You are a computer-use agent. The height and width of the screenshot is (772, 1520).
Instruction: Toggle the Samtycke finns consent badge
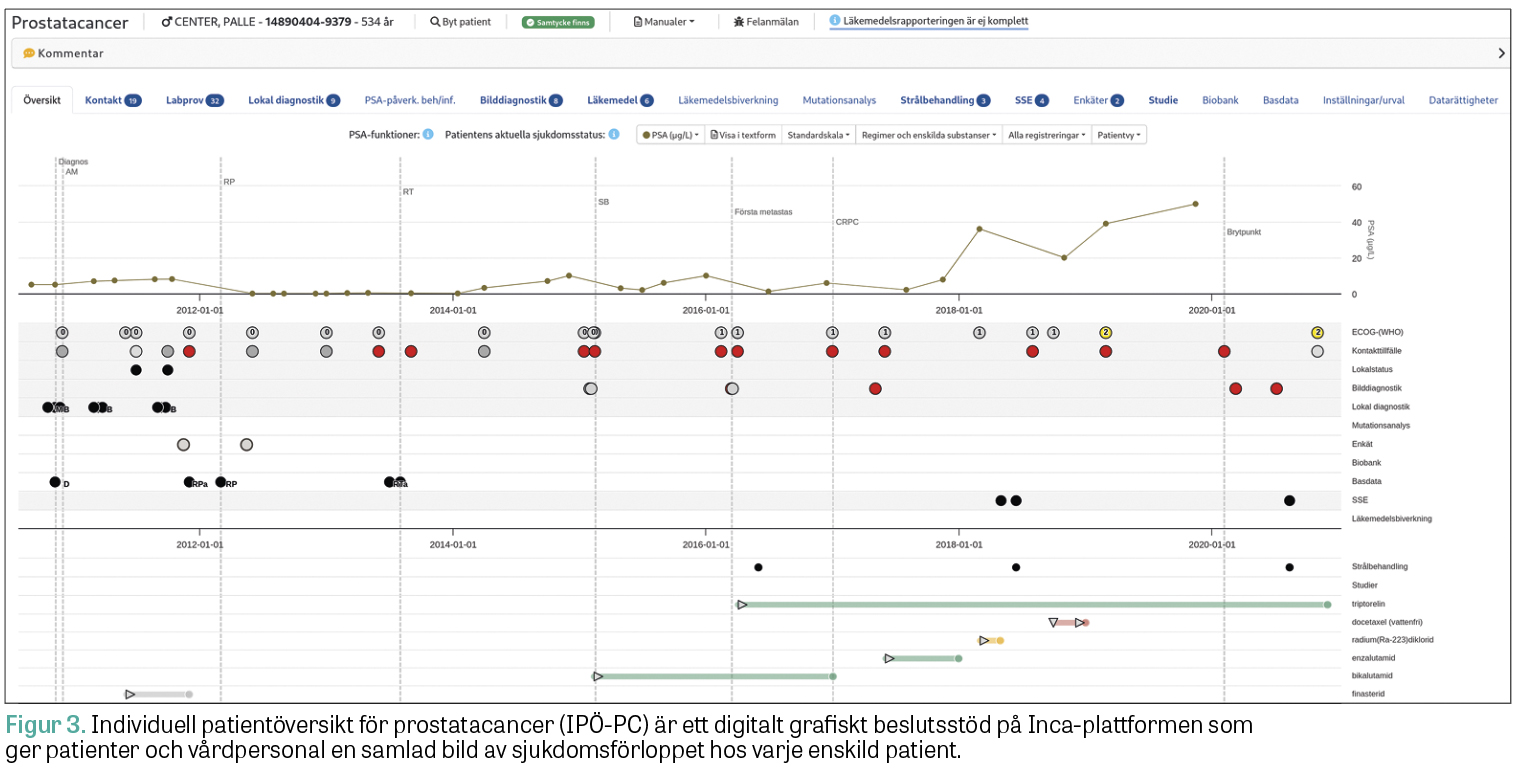557,22
